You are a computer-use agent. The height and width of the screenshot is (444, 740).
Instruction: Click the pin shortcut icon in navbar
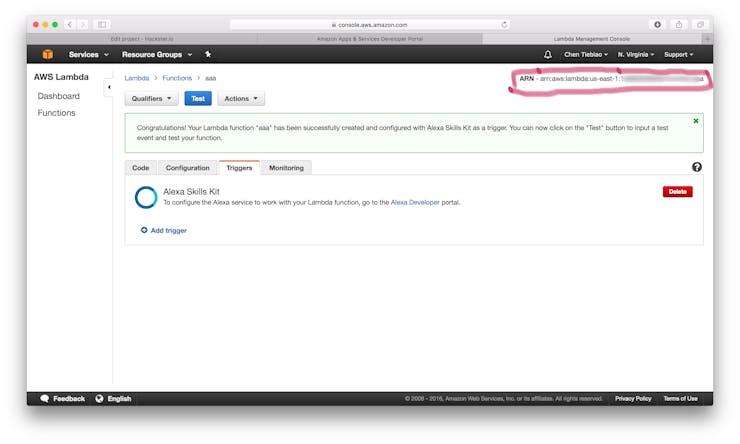(208, 54)
